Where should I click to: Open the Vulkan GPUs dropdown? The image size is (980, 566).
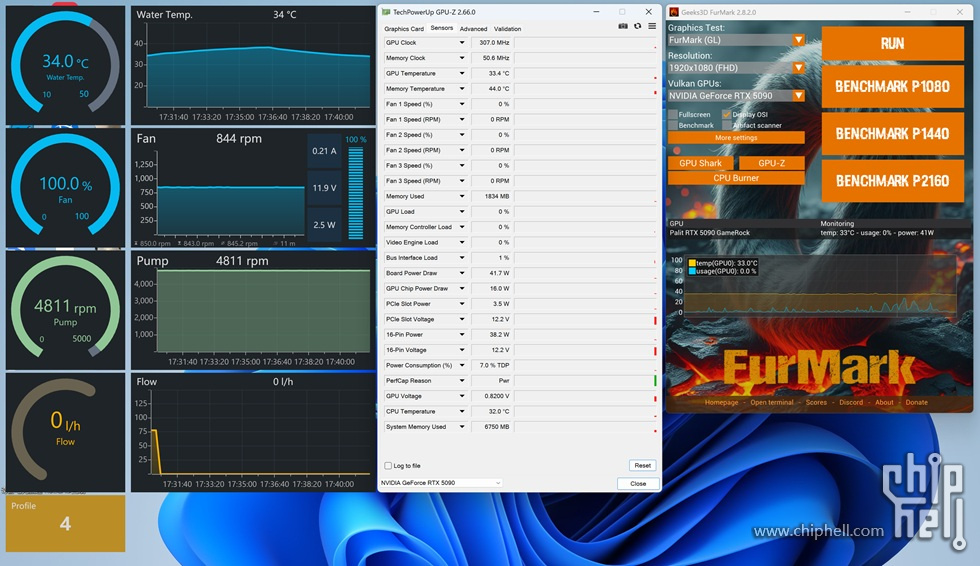(736, 96)
